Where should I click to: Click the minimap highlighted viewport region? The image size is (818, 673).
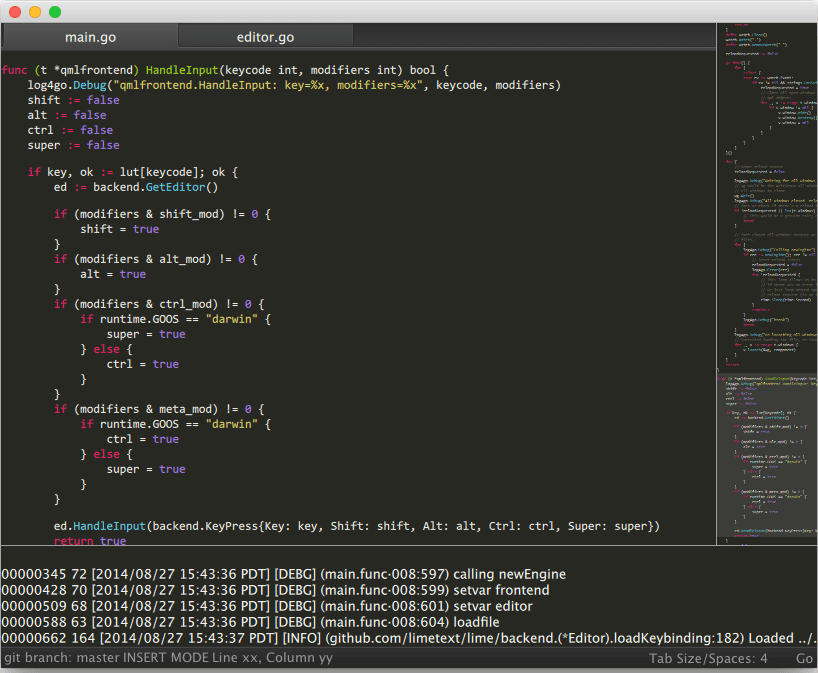[x=767, y=455]
